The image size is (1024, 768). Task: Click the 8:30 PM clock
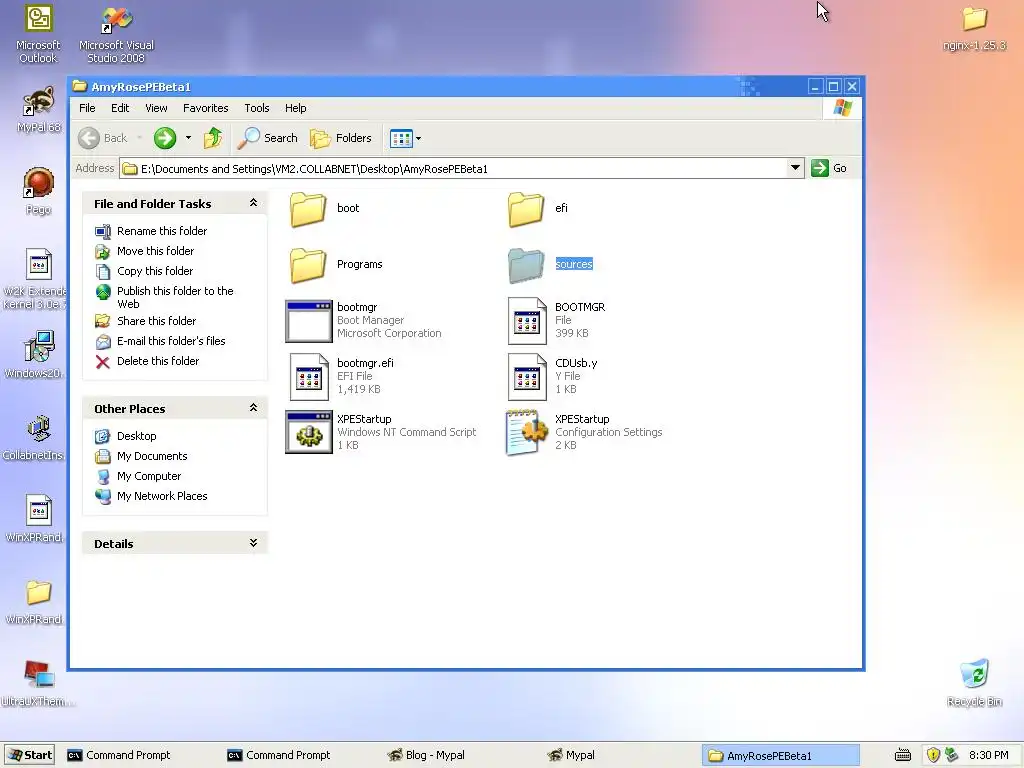click(989, 755)
